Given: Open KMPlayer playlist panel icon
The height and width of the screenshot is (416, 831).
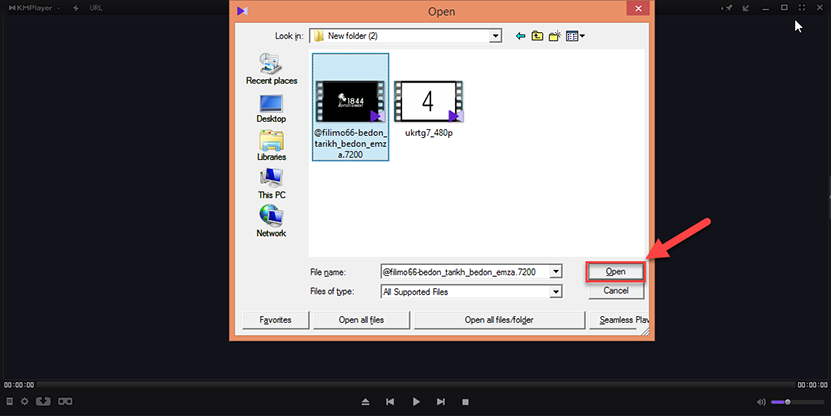Looking at the screenshot, I should click(x=10, y=402).
